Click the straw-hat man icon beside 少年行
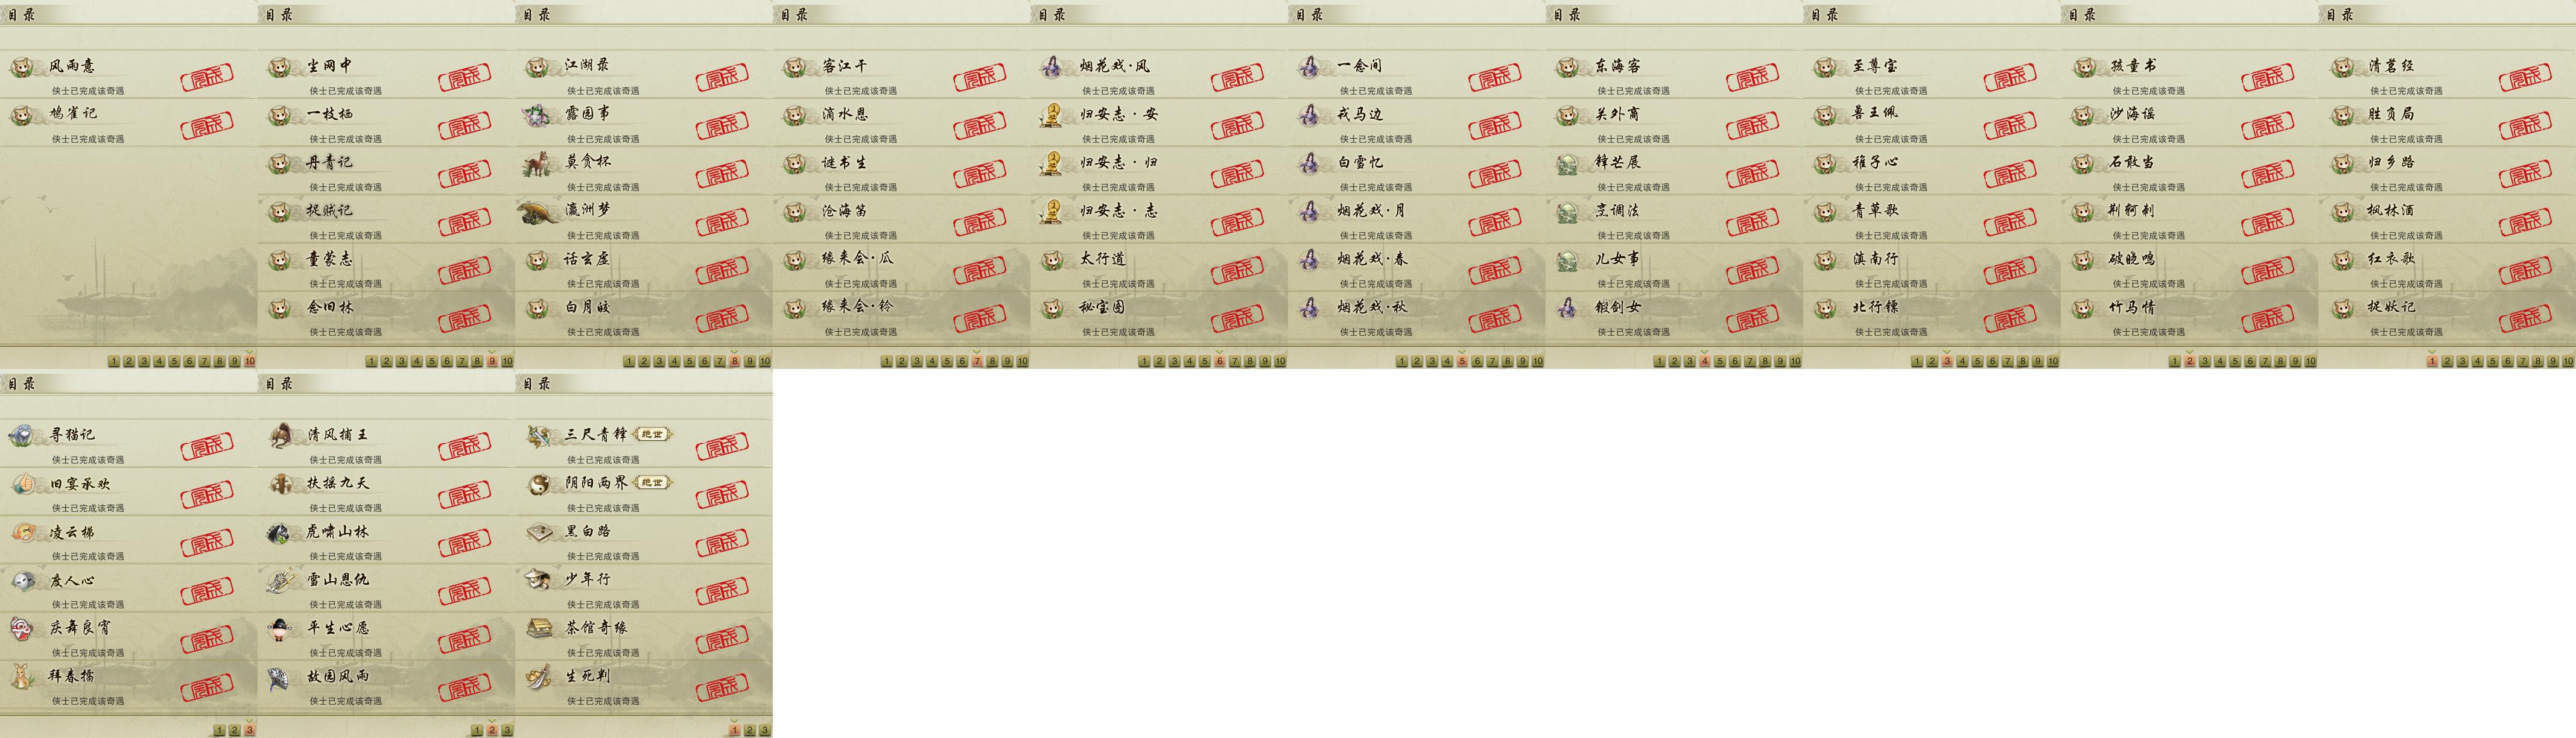 [x=538, y=580]
